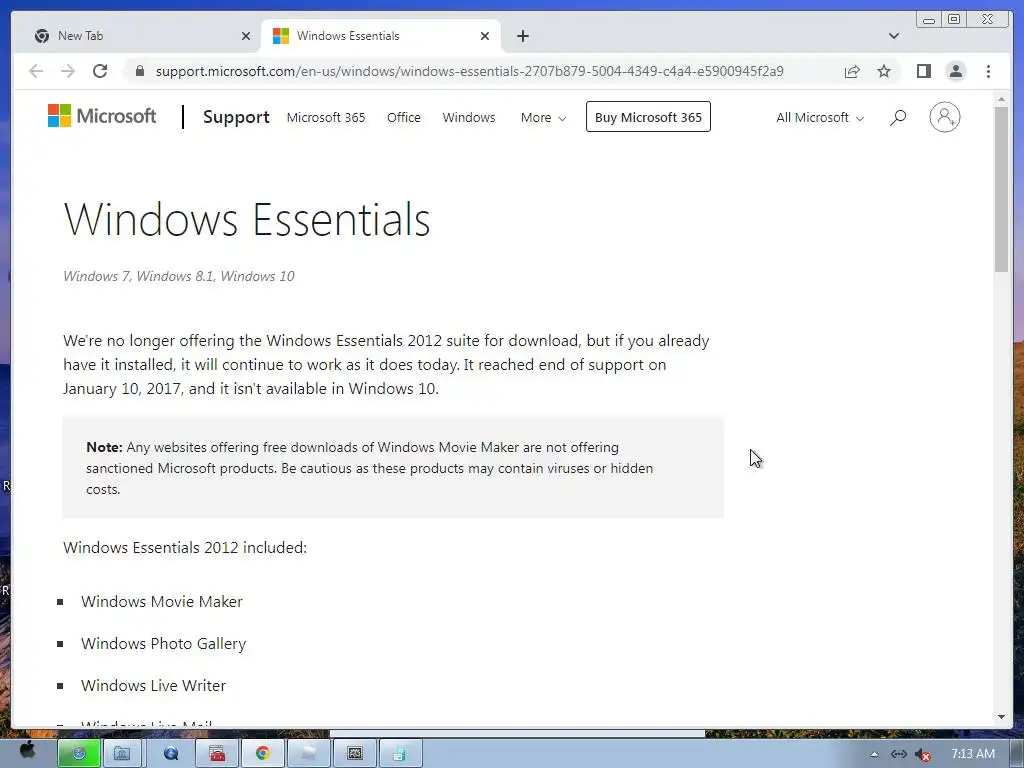The image size is (1024, 768).
Task: Expand the All Microsoft dropdown
Action: [820, 118]
